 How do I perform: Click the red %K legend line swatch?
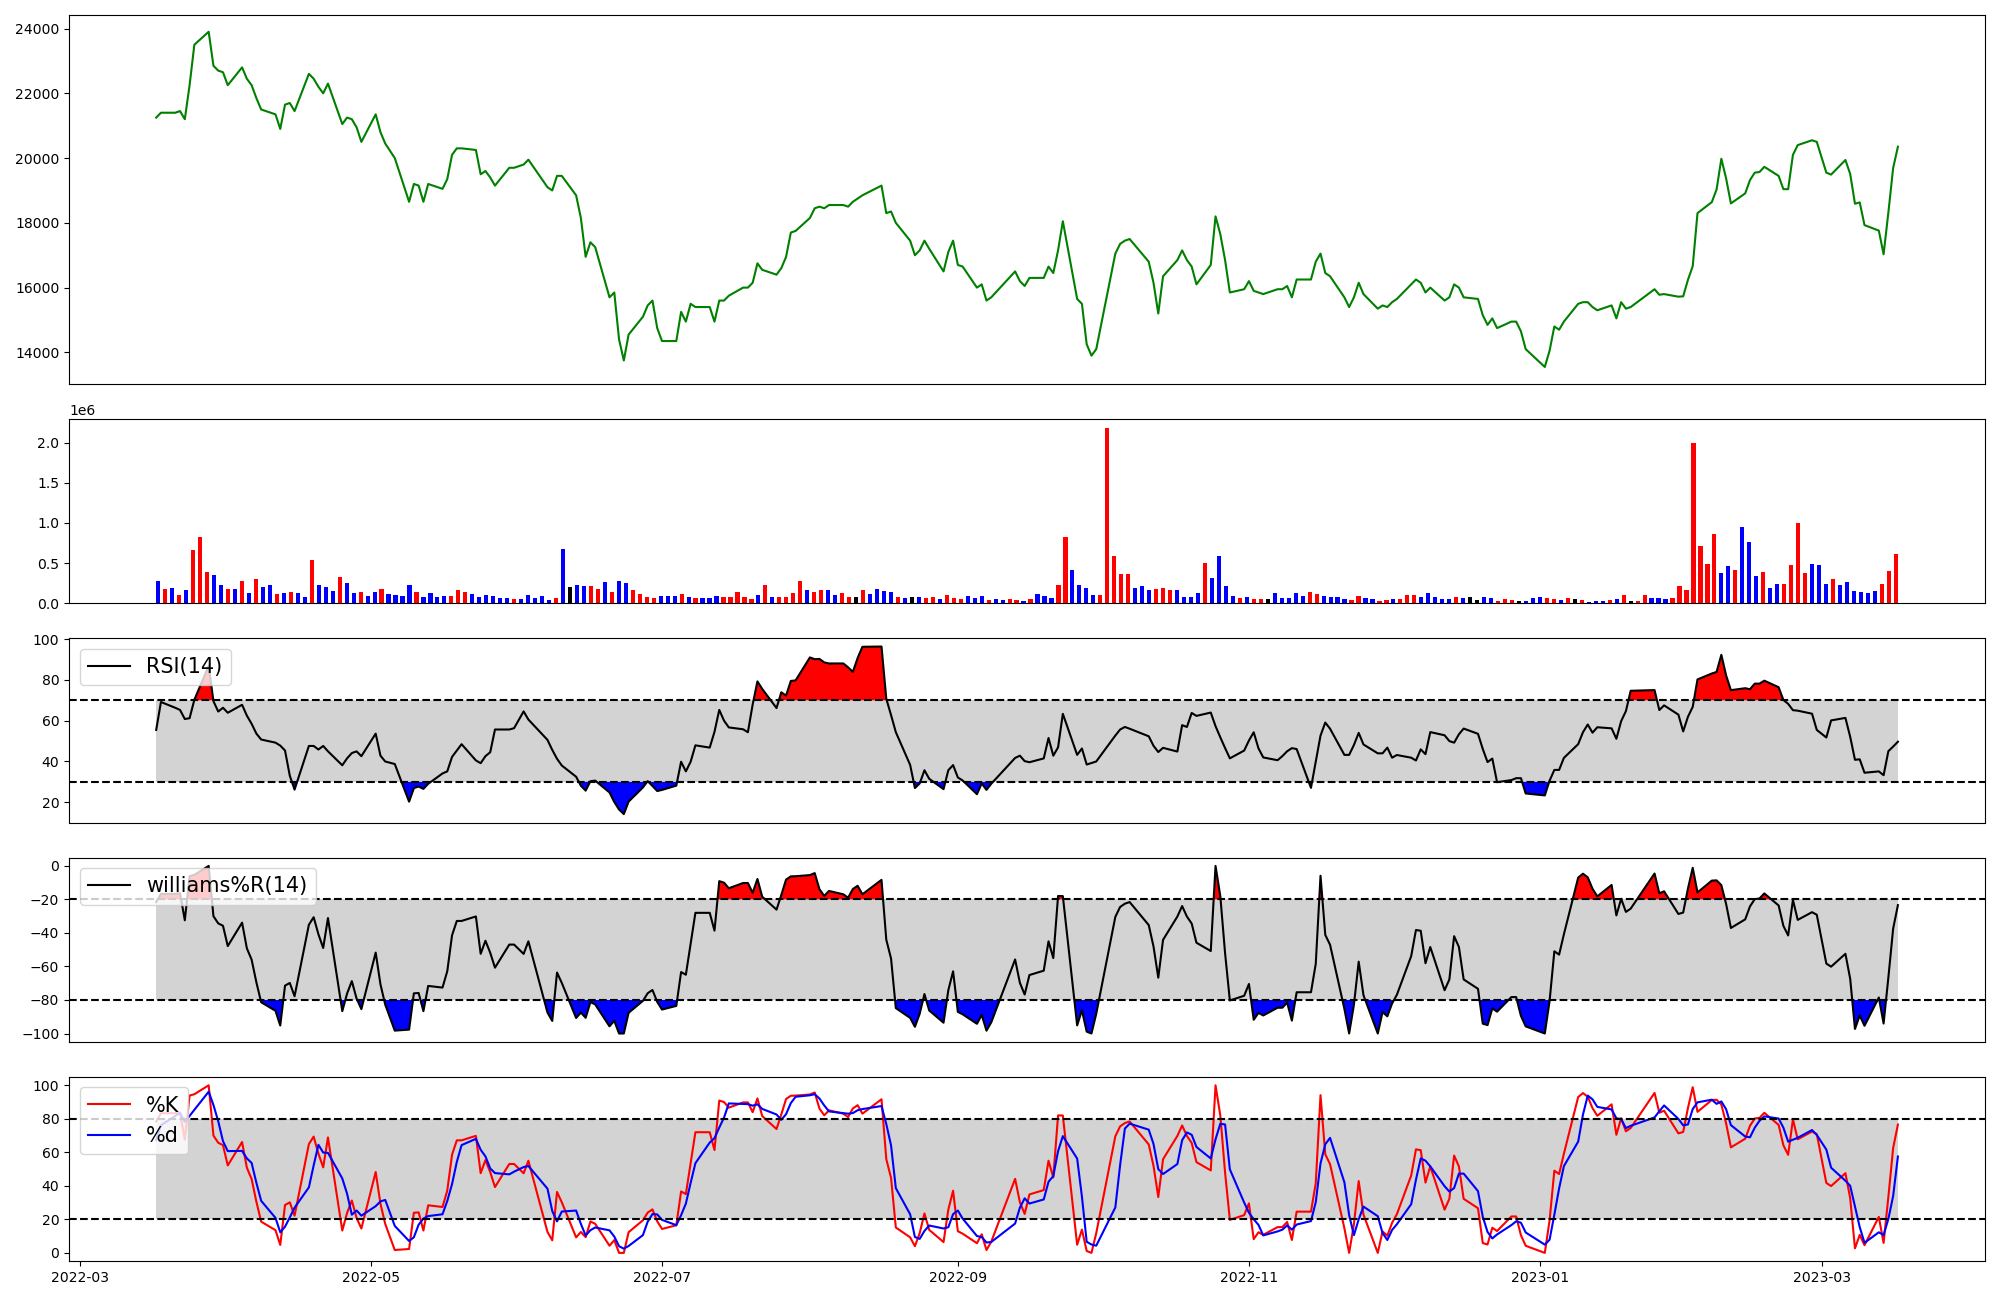click(109, 1104)
